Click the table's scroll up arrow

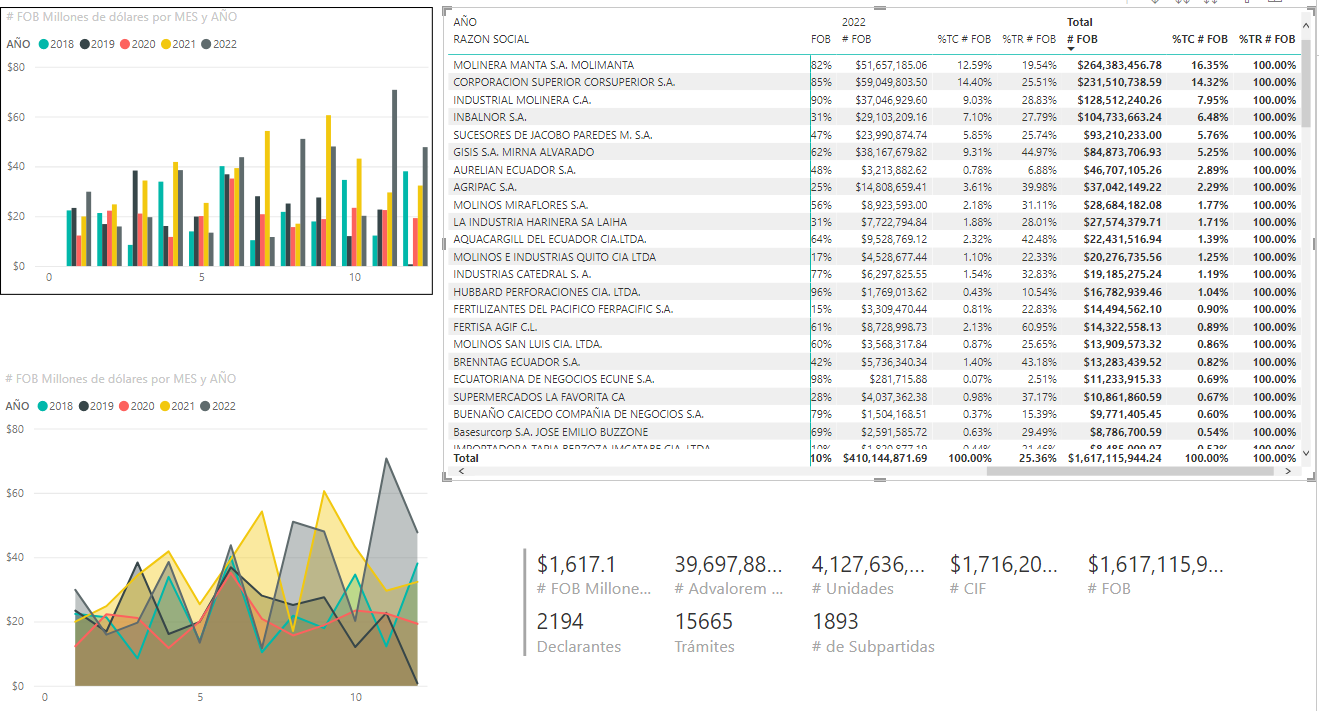coord(1306,24)
